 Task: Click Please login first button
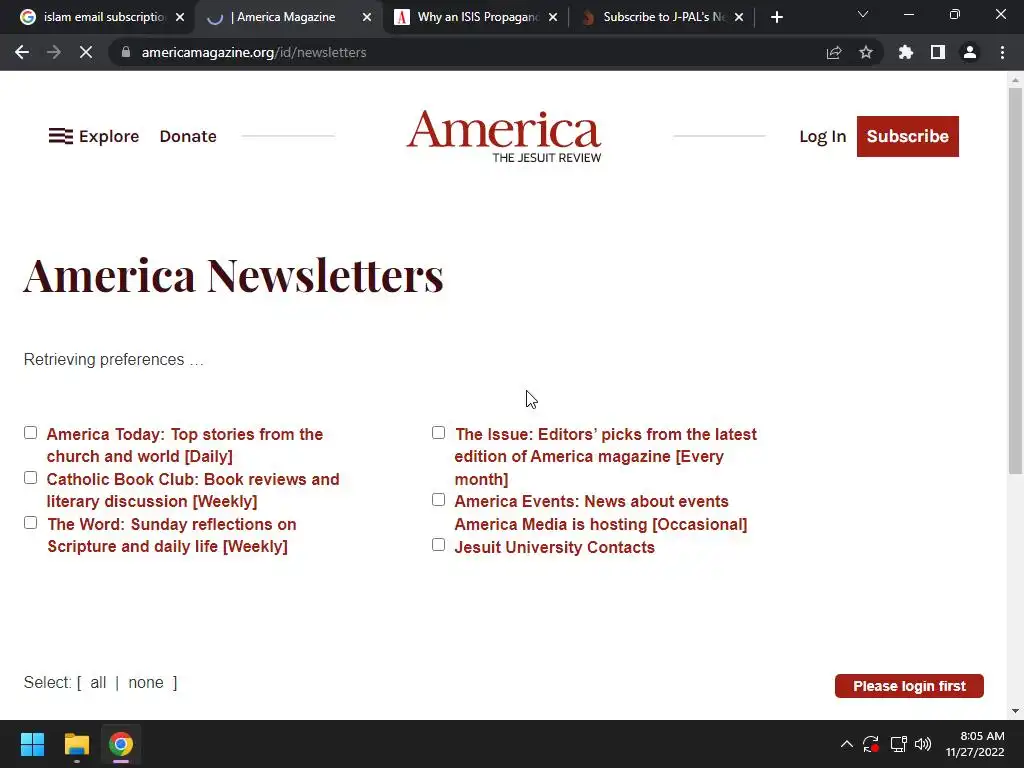909,686
